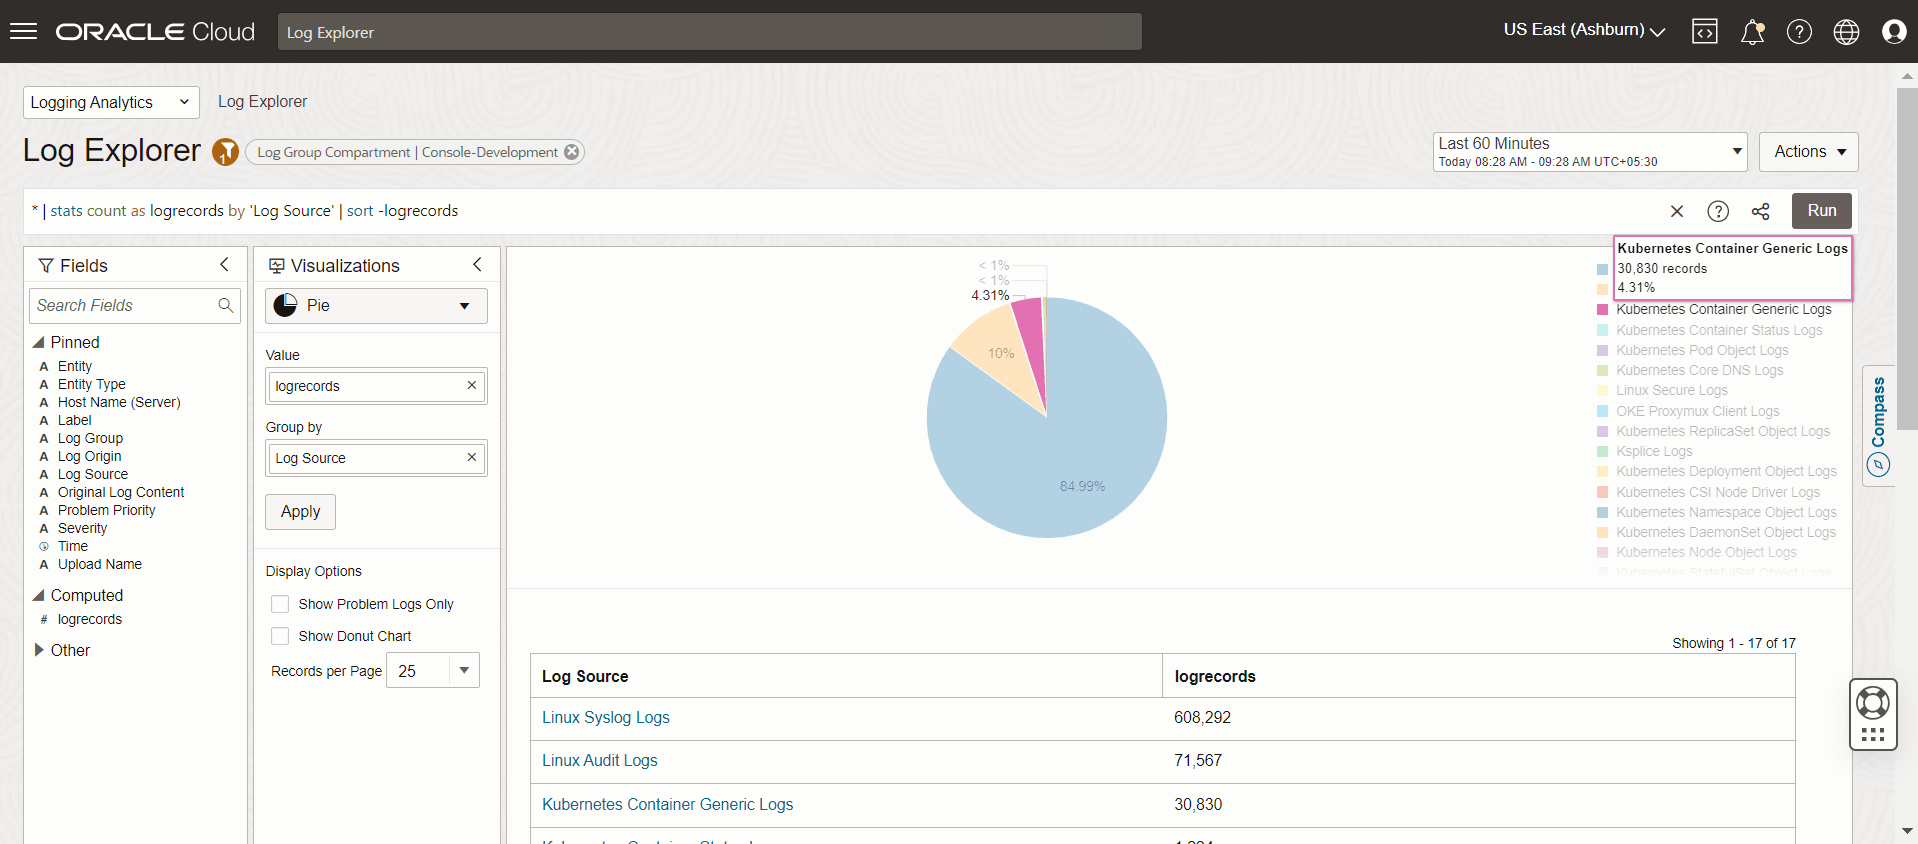Open the Logging Analytics dropdown
This screenshot has width=1918, height=844.
[111, 102]
